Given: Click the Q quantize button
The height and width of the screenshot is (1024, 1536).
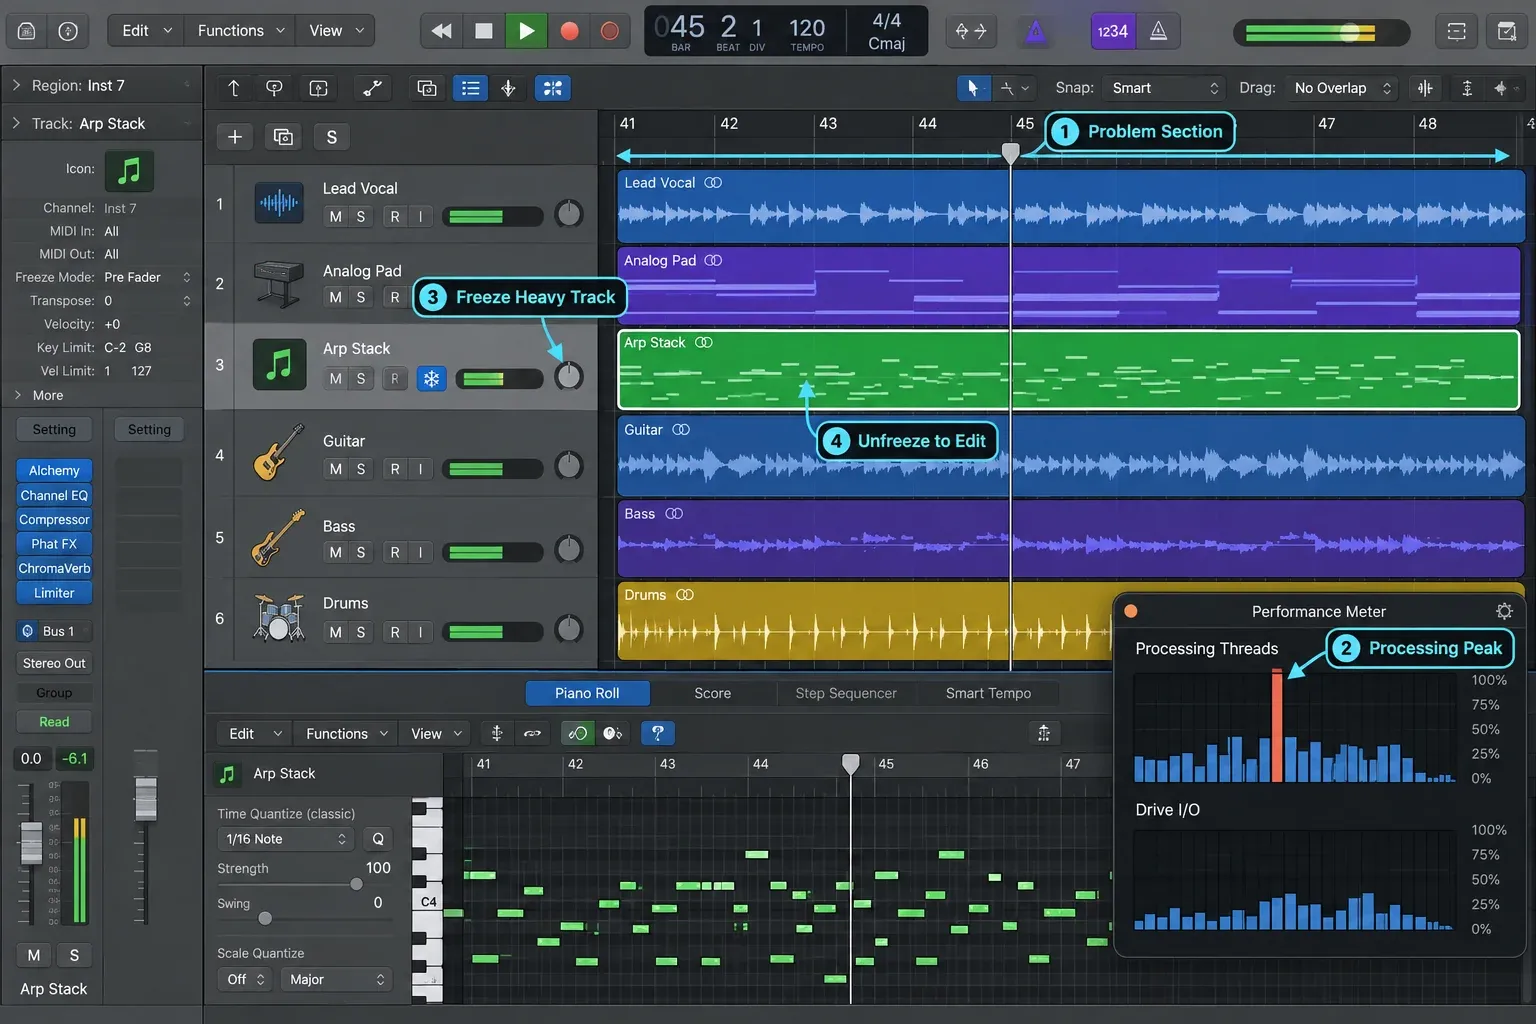Looking at the screenshot, I should tap(378, 839).
